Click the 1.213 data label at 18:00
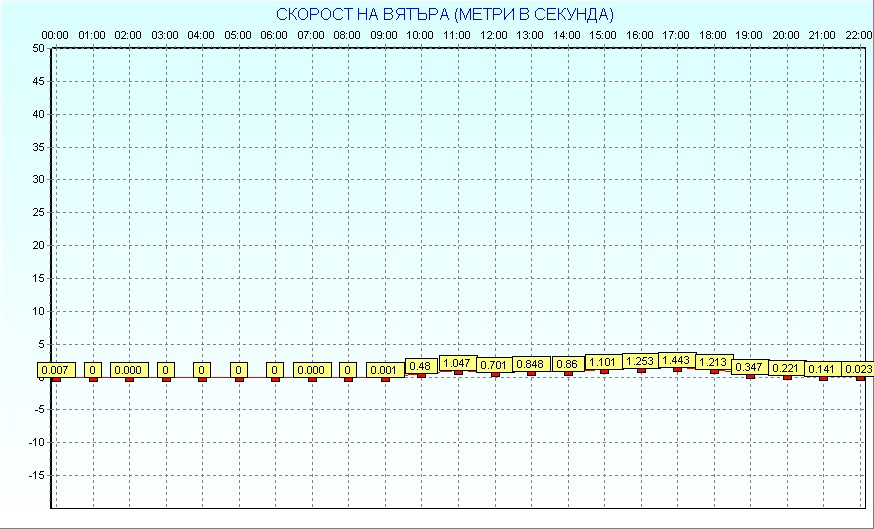Viewport: 874px width, 529px height. pos(713,362)
